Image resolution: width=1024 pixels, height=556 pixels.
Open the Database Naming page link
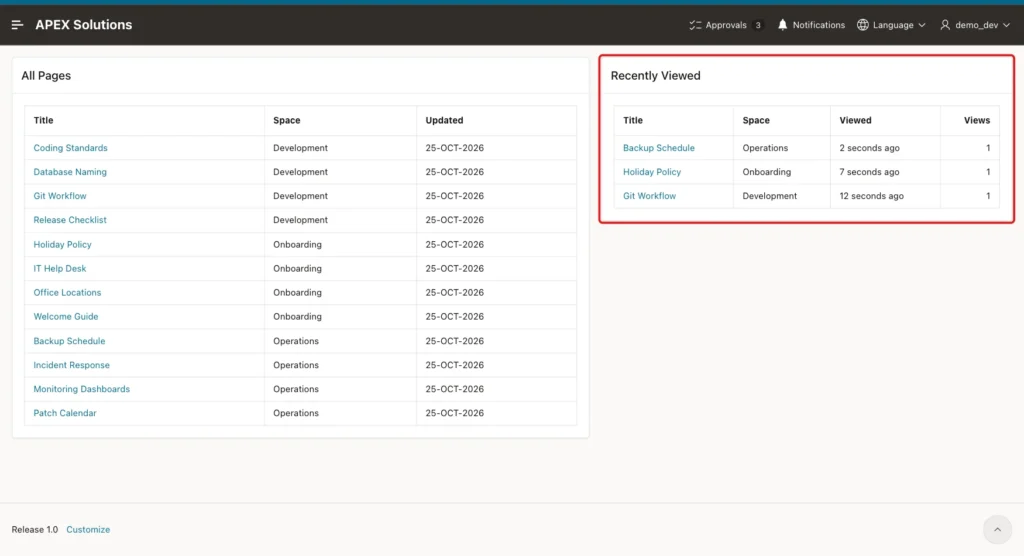pyautogui.click(x=70, y=172)
